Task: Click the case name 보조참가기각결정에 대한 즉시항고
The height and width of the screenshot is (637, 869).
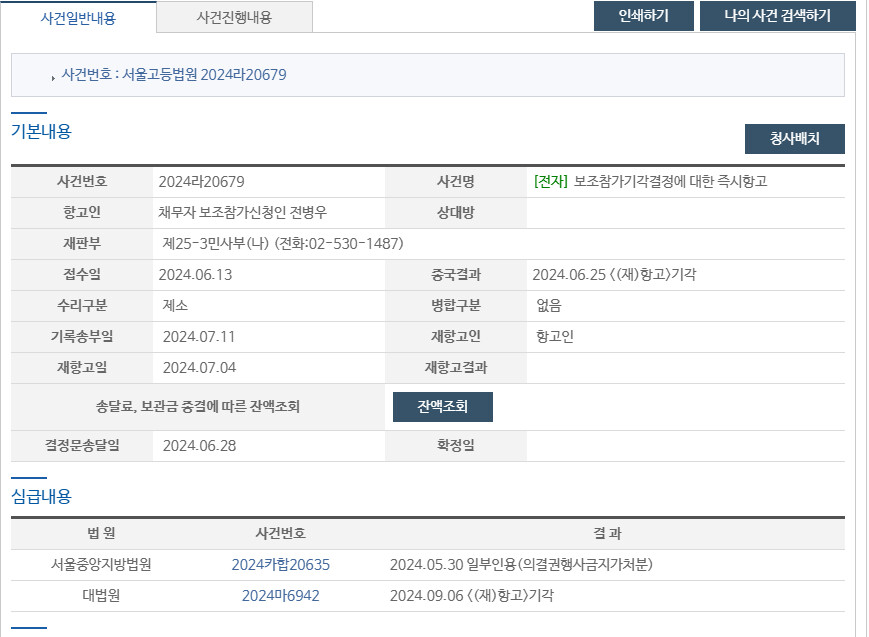Action: [x=670, y=181]
